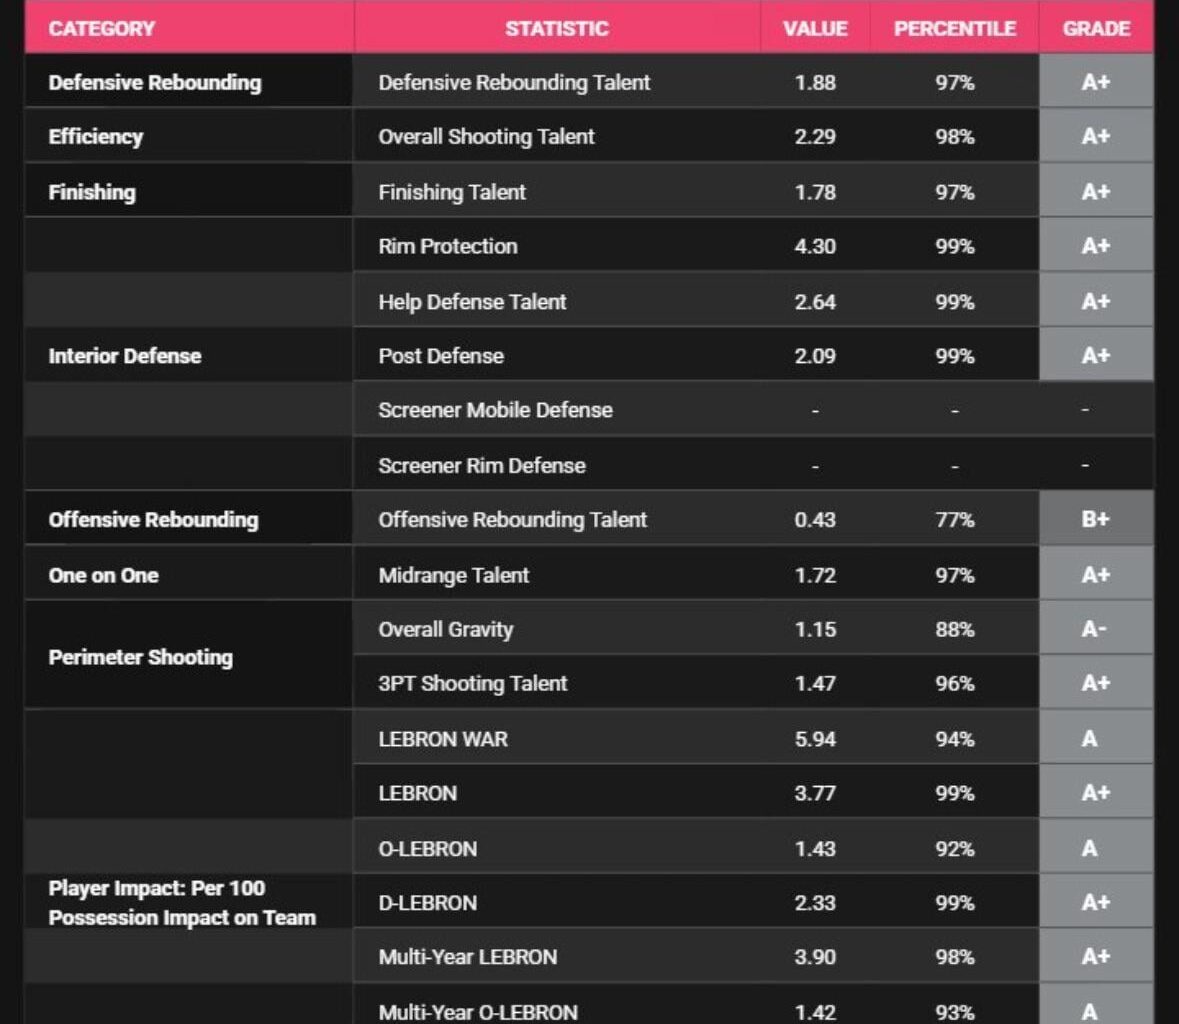Select the Defensive Rebounding category cell
This screenshot has height=1024, width=1179.
155,82
